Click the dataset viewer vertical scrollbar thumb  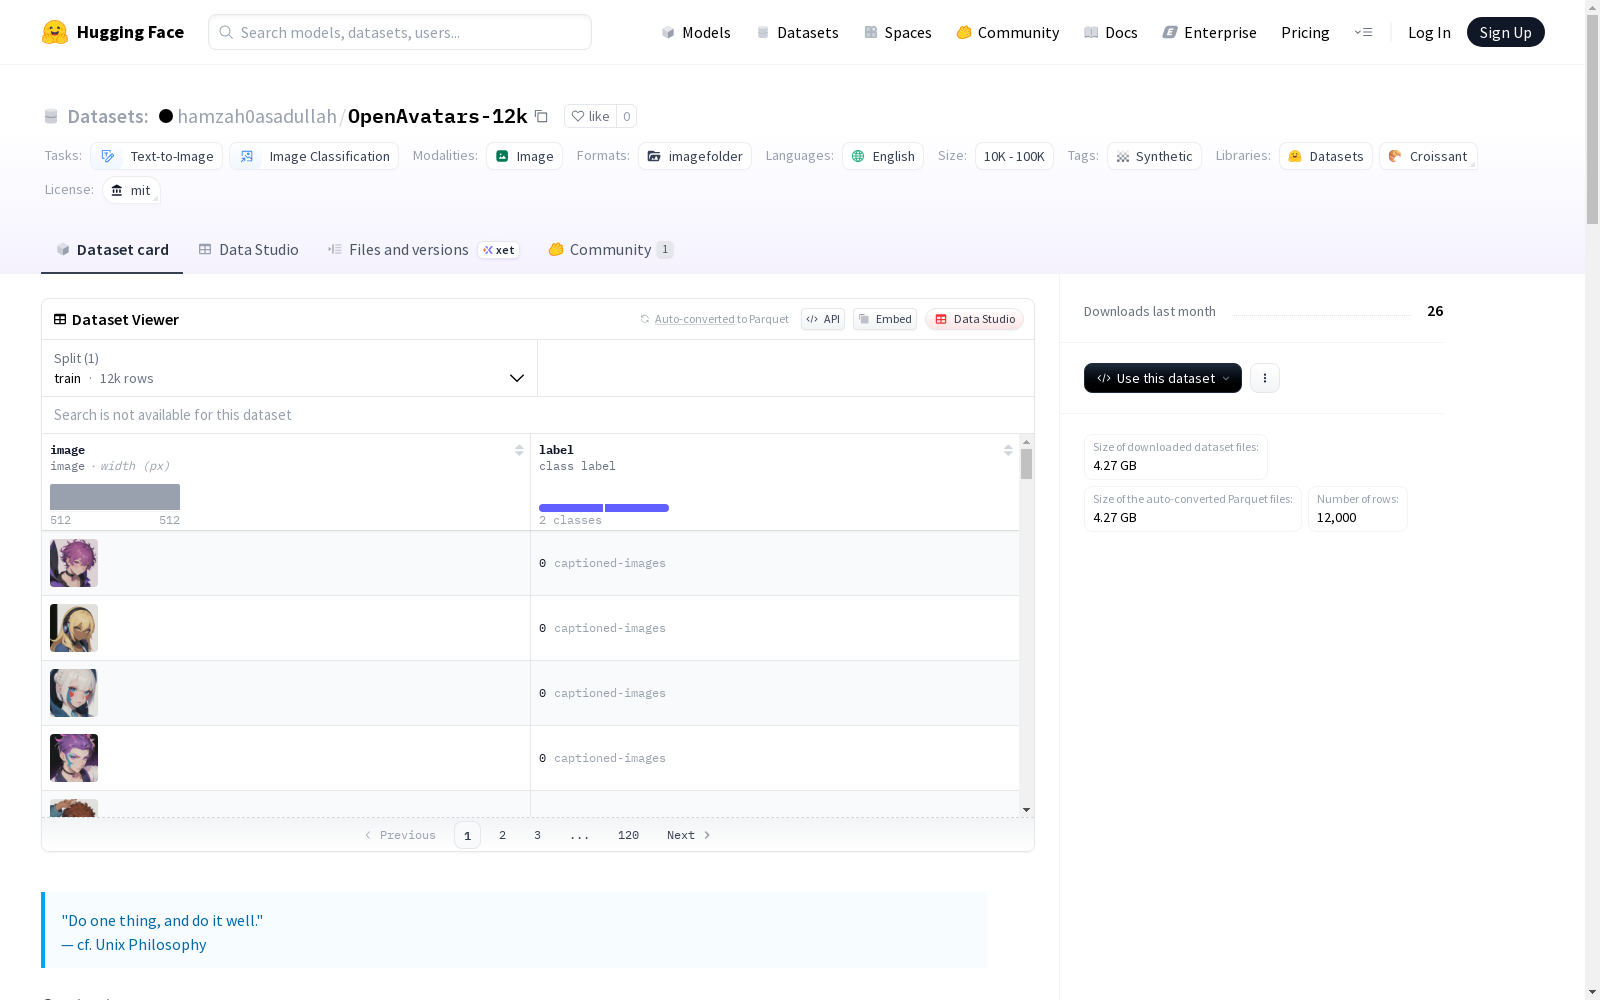[x=1026, y=464]
